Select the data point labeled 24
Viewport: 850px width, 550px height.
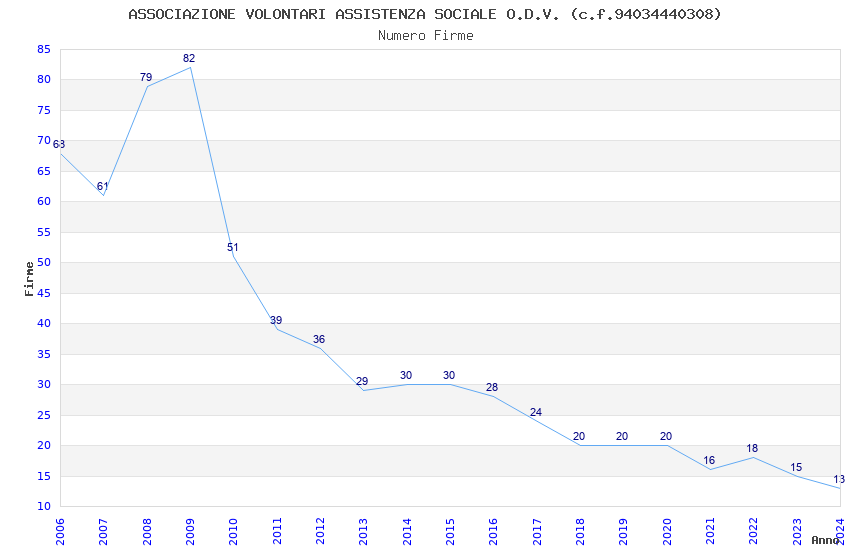pyautogui.click(x=536, y=412)
